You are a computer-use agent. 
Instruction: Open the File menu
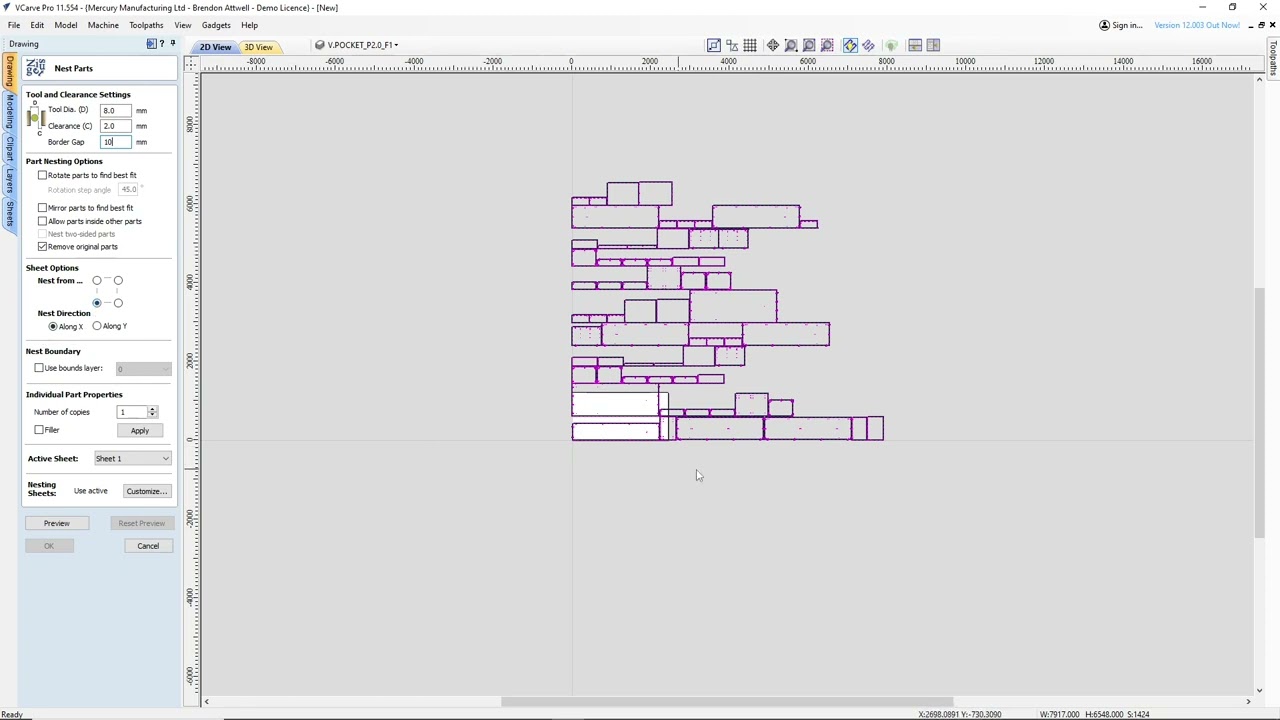(x=14, y=25)
